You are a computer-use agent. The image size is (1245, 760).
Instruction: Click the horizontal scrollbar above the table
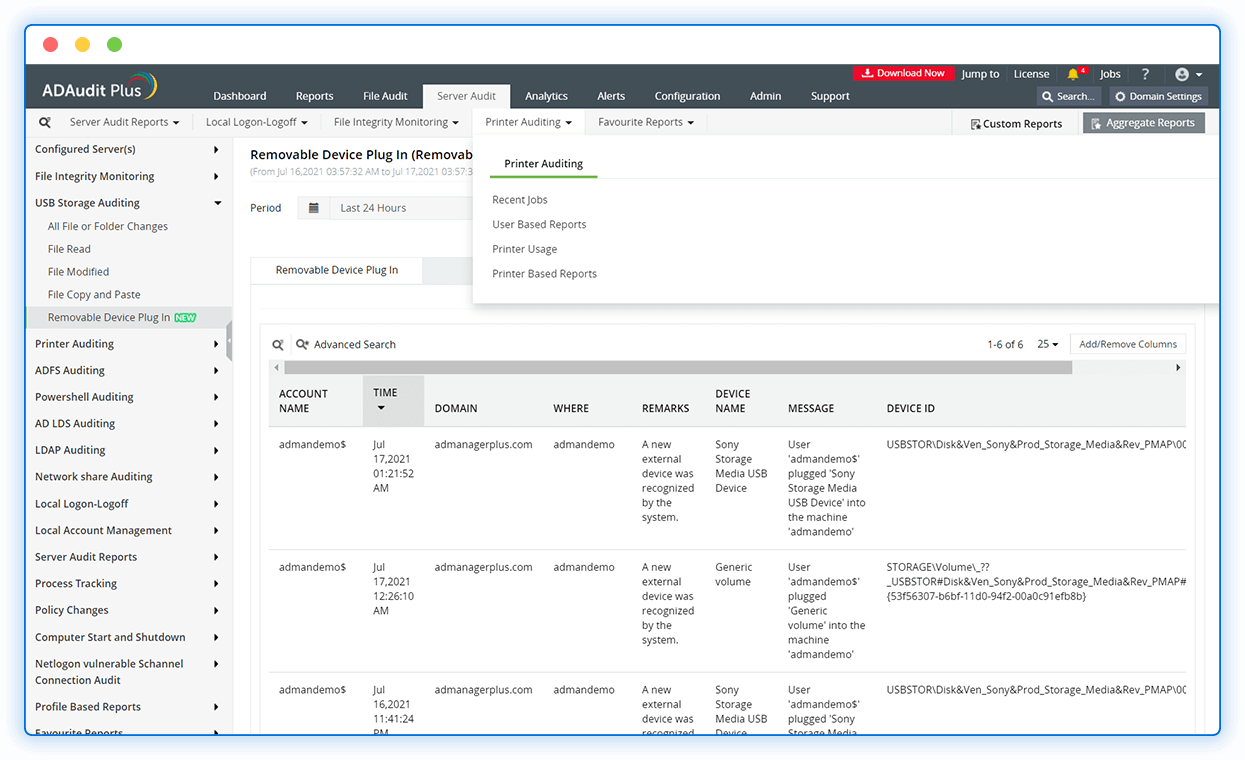click(x=678, y=368)
